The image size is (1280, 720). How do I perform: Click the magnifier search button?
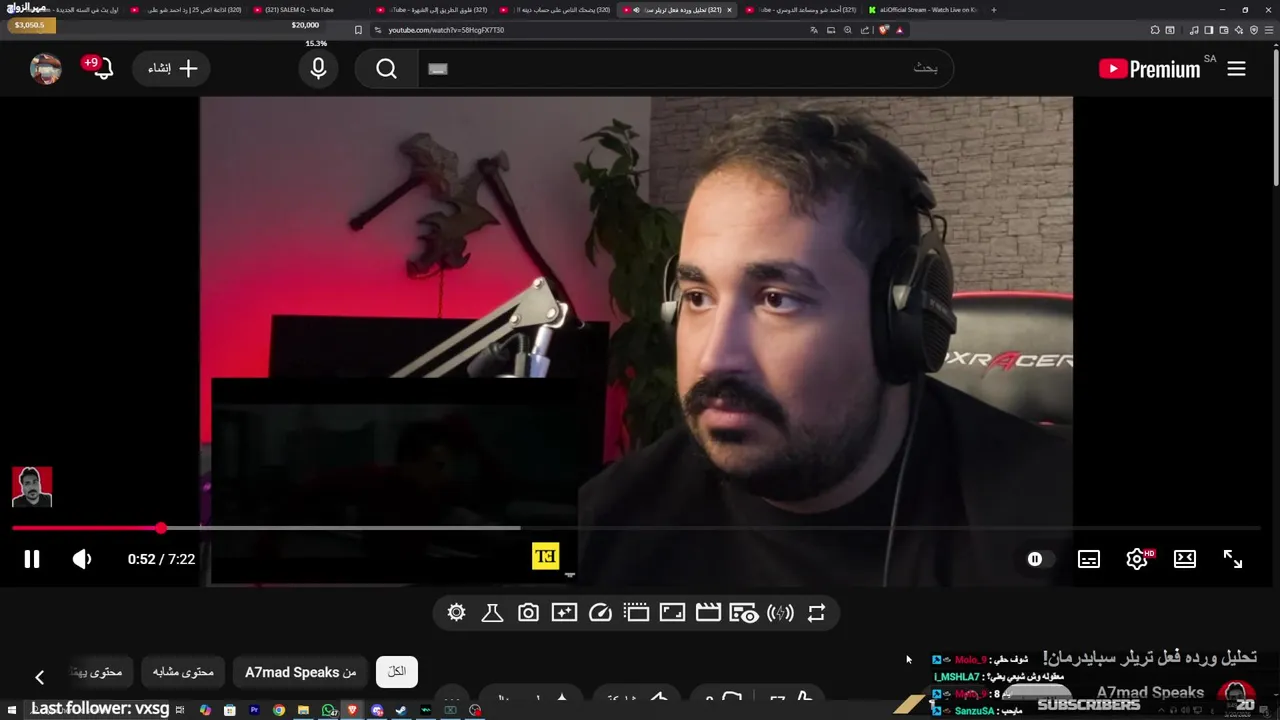(386, 69)
